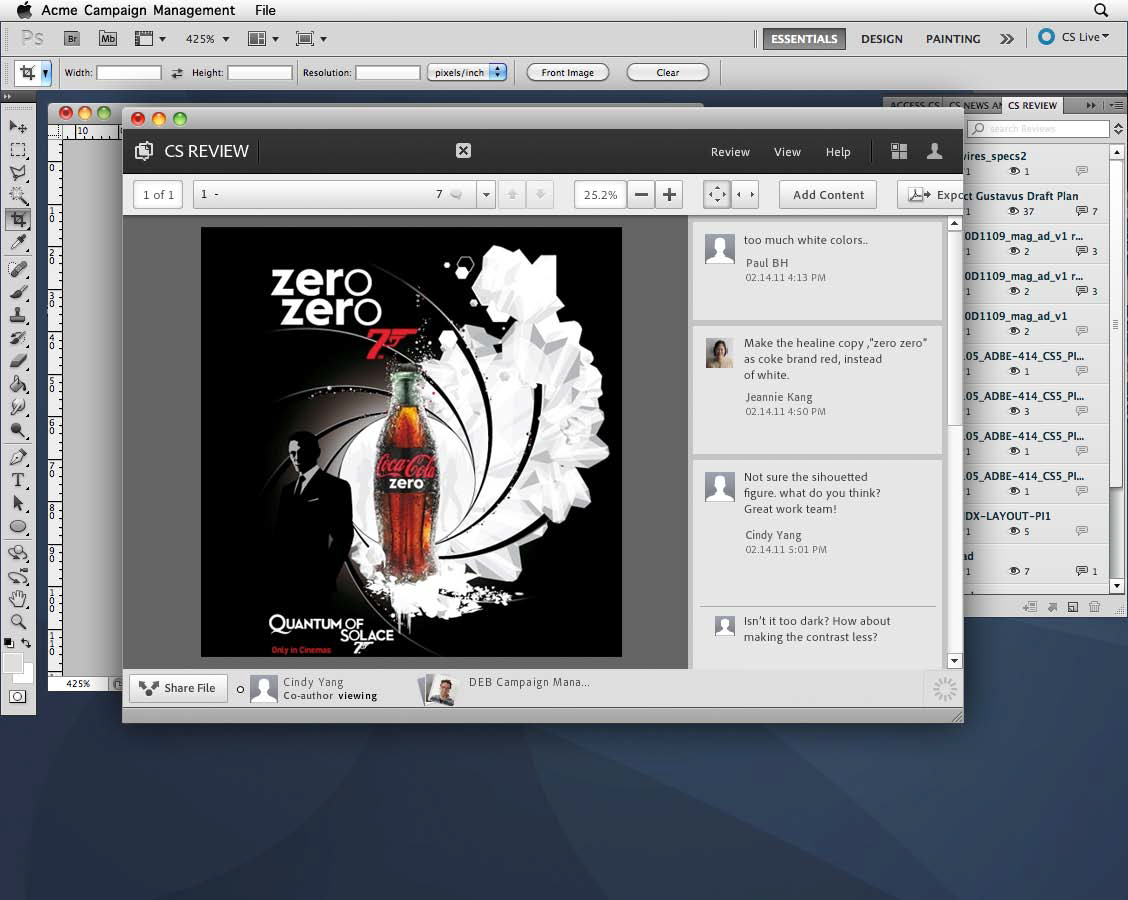Select the Type tool
Image resolution: width=1128 pixels, height=900 pixels.
click(18, 480)
